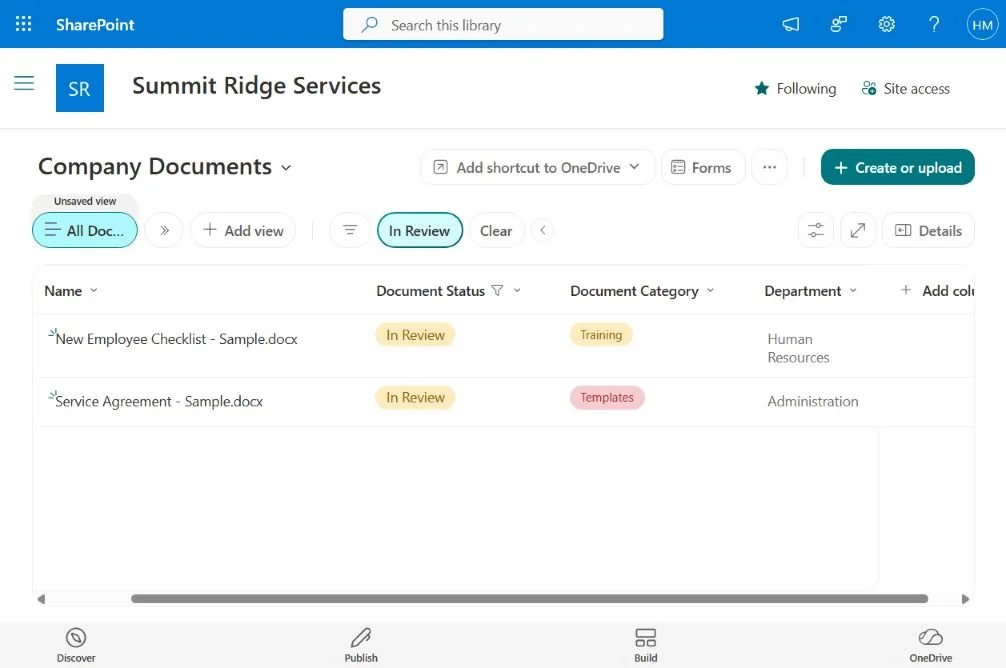The height and width of the screenshot is (668, 1006).
Task: Open the OneDrive tab in bottom bar
Action: [930, 645]
